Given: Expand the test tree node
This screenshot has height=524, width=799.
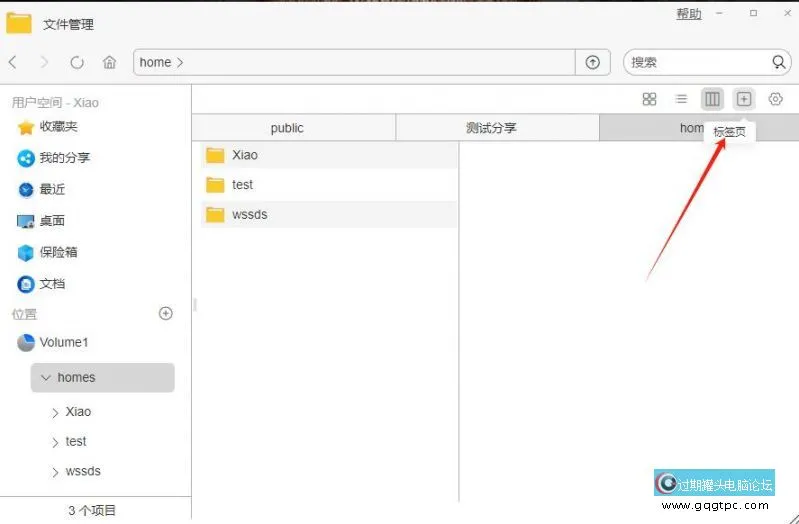Looking at the screenshot, I should point(55,442).
